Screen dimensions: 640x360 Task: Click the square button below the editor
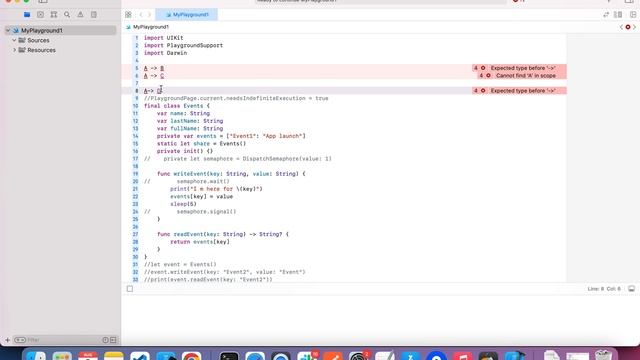[130, 289]
